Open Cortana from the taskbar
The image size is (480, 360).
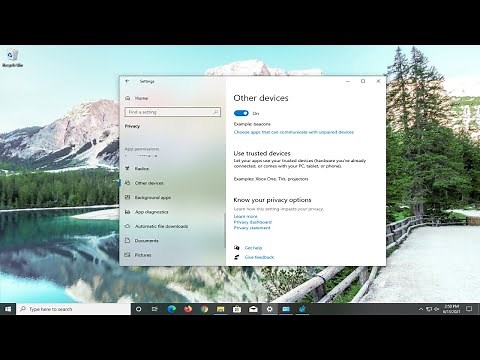click(x=138, y=309)
